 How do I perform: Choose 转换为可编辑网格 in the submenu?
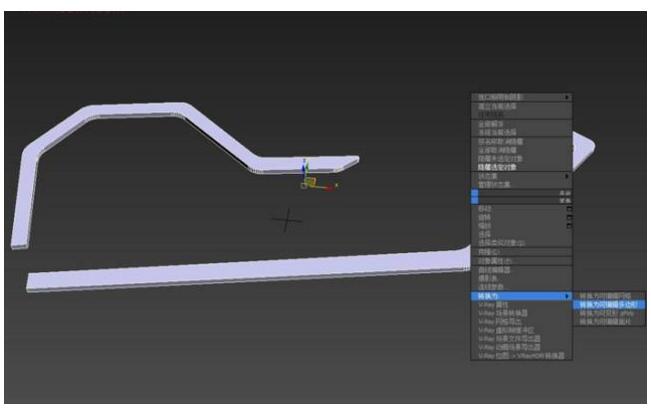point(606,296)
